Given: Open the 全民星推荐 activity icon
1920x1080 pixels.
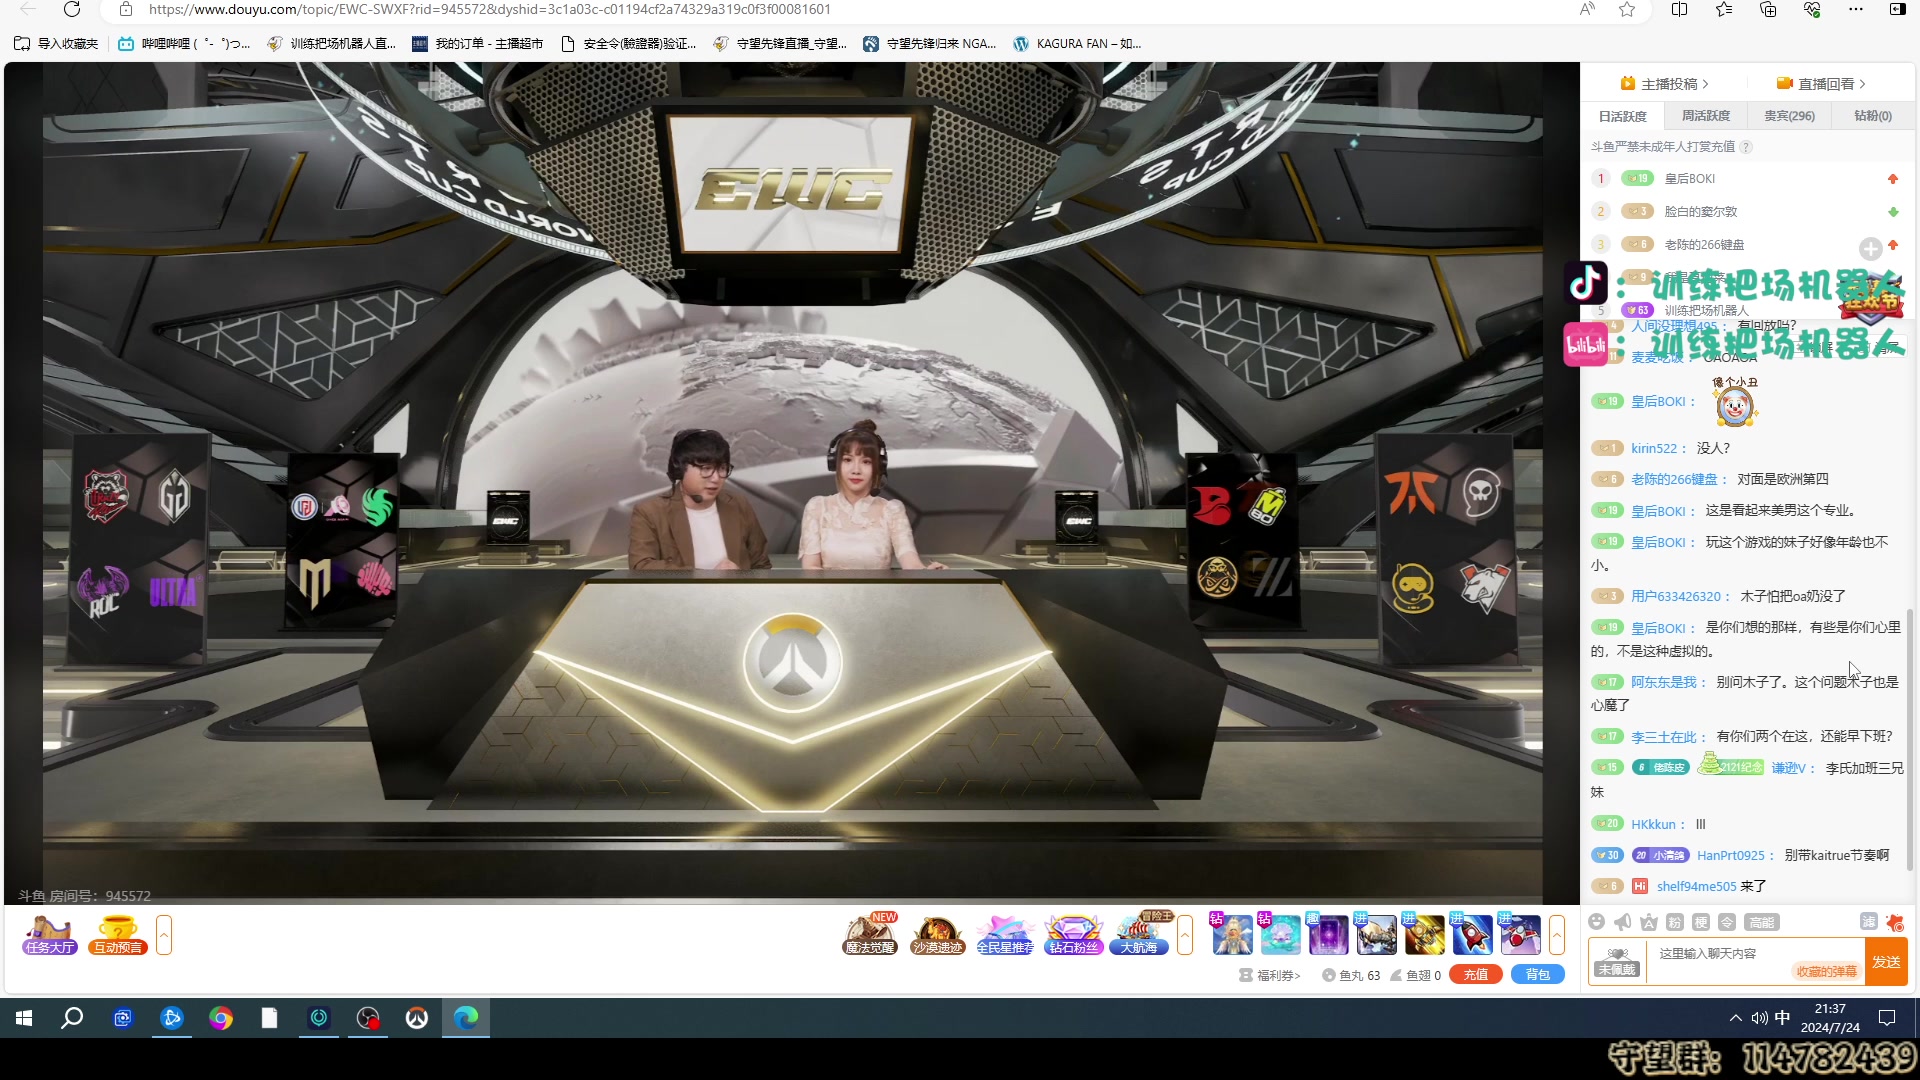Looking at the screenshot, I should pos(1005,935).
